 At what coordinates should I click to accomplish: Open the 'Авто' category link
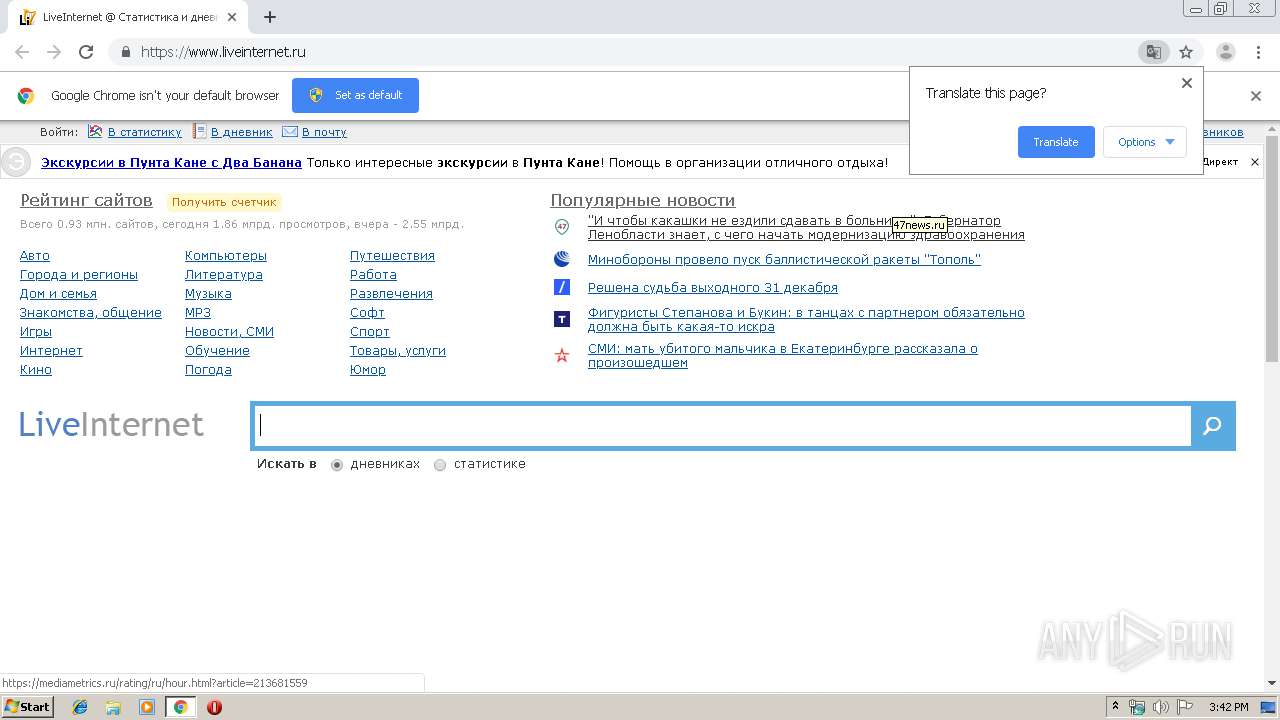point(35,256)
